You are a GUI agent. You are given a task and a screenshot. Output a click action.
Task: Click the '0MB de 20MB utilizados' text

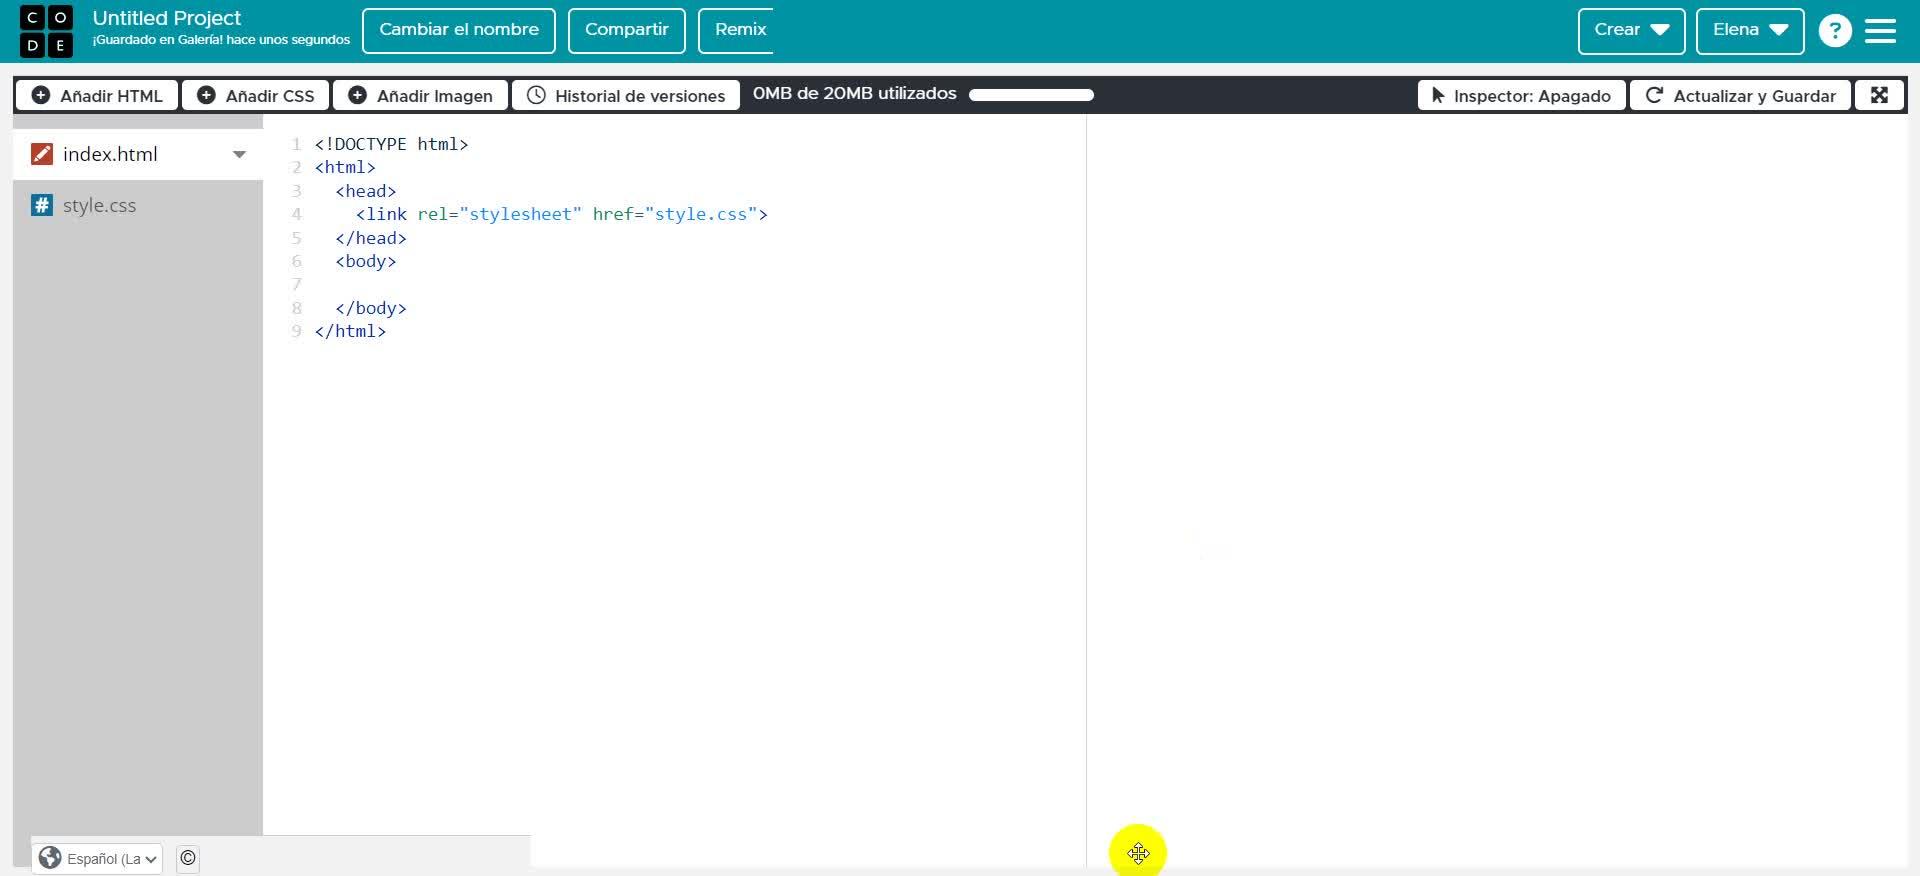tap(854, 93)
